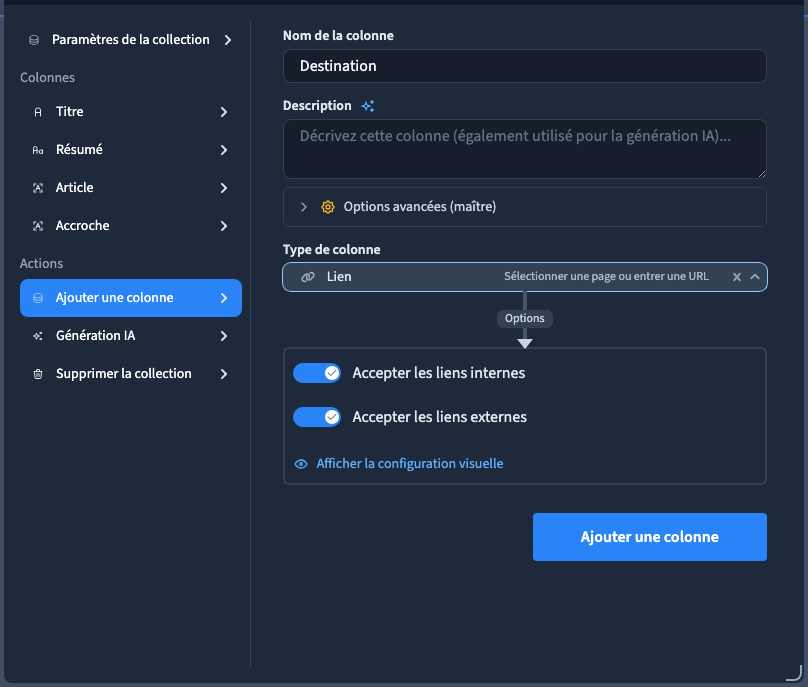Click the sparkle icon next to Génération IA
This screenshot has width=808, height=687.
pos(38,336)
